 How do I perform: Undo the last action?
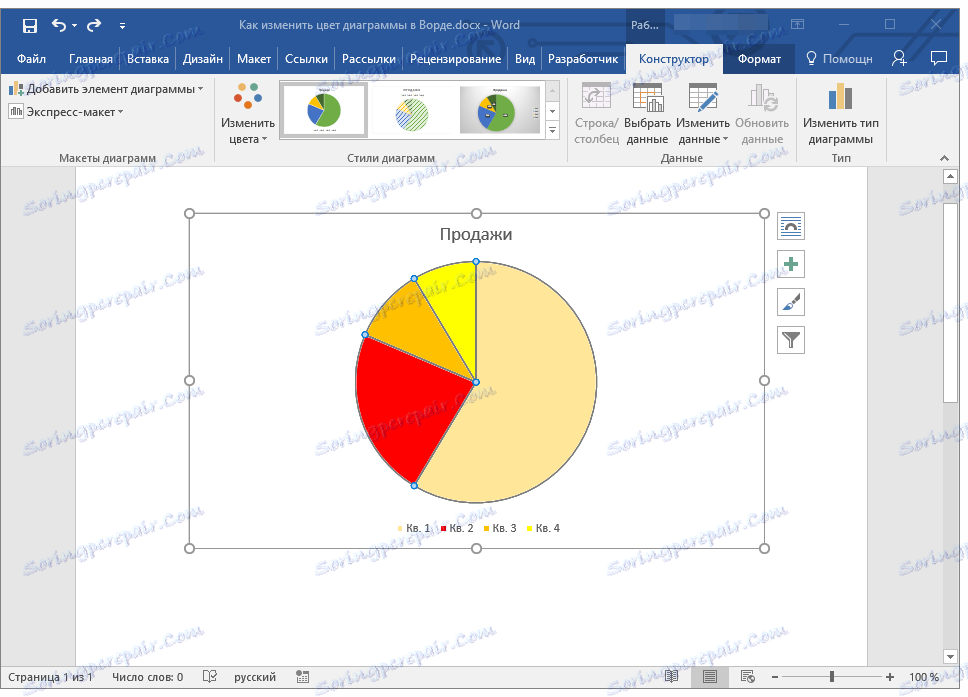click(x=59, y=25)
